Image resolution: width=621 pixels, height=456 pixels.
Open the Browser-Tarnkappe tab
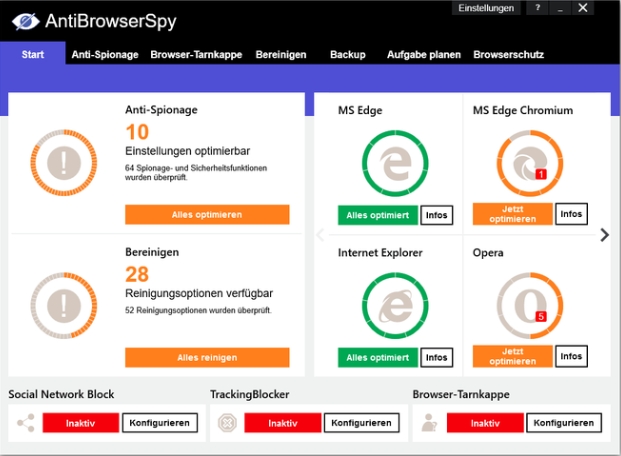(196, 55)
